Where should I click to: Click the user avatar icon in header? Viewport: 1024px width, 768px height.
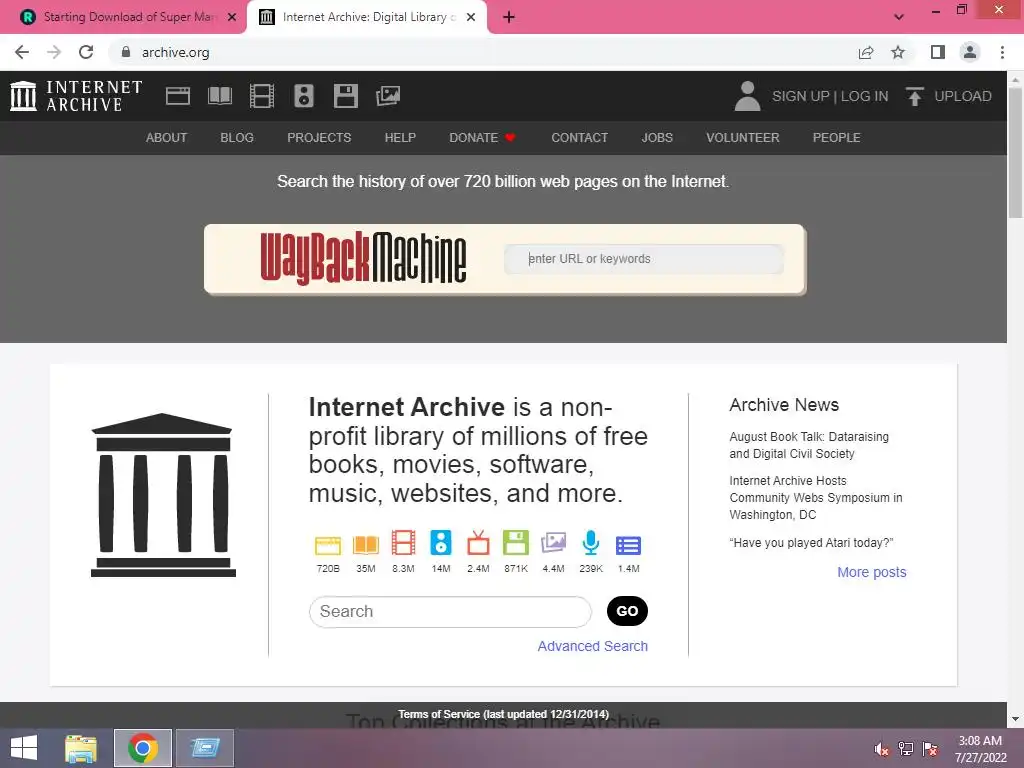coord(748,96)
